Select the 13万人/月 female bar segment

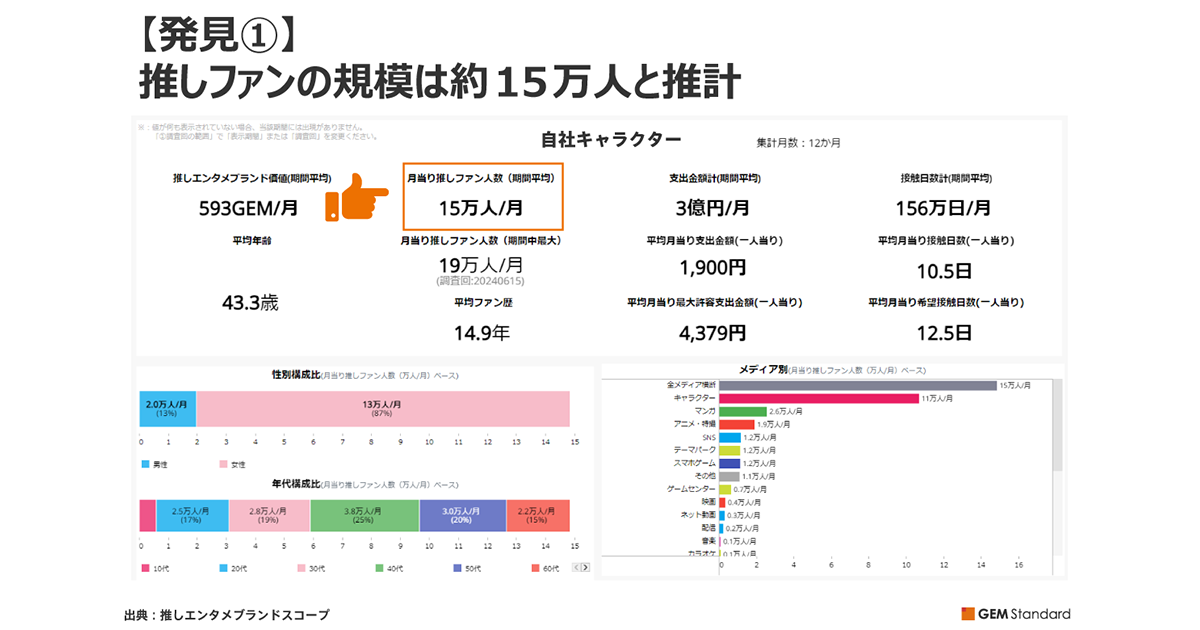click(382, 408)
